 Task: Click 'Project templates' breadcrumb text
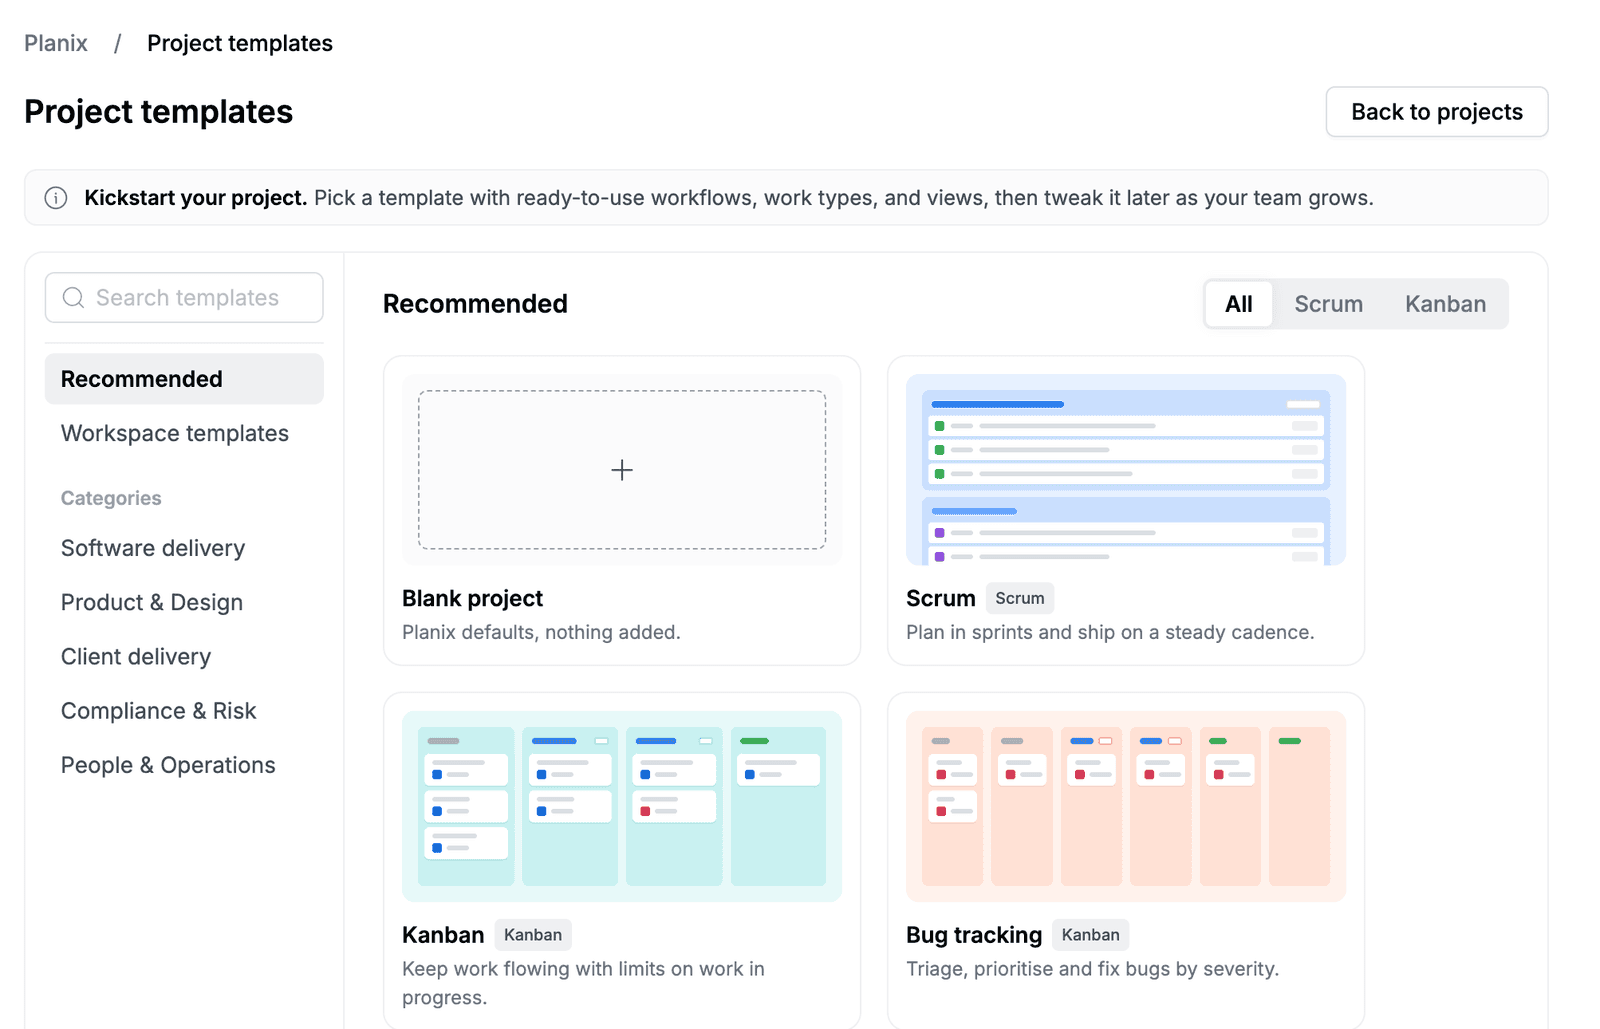[x=240, y=43]
